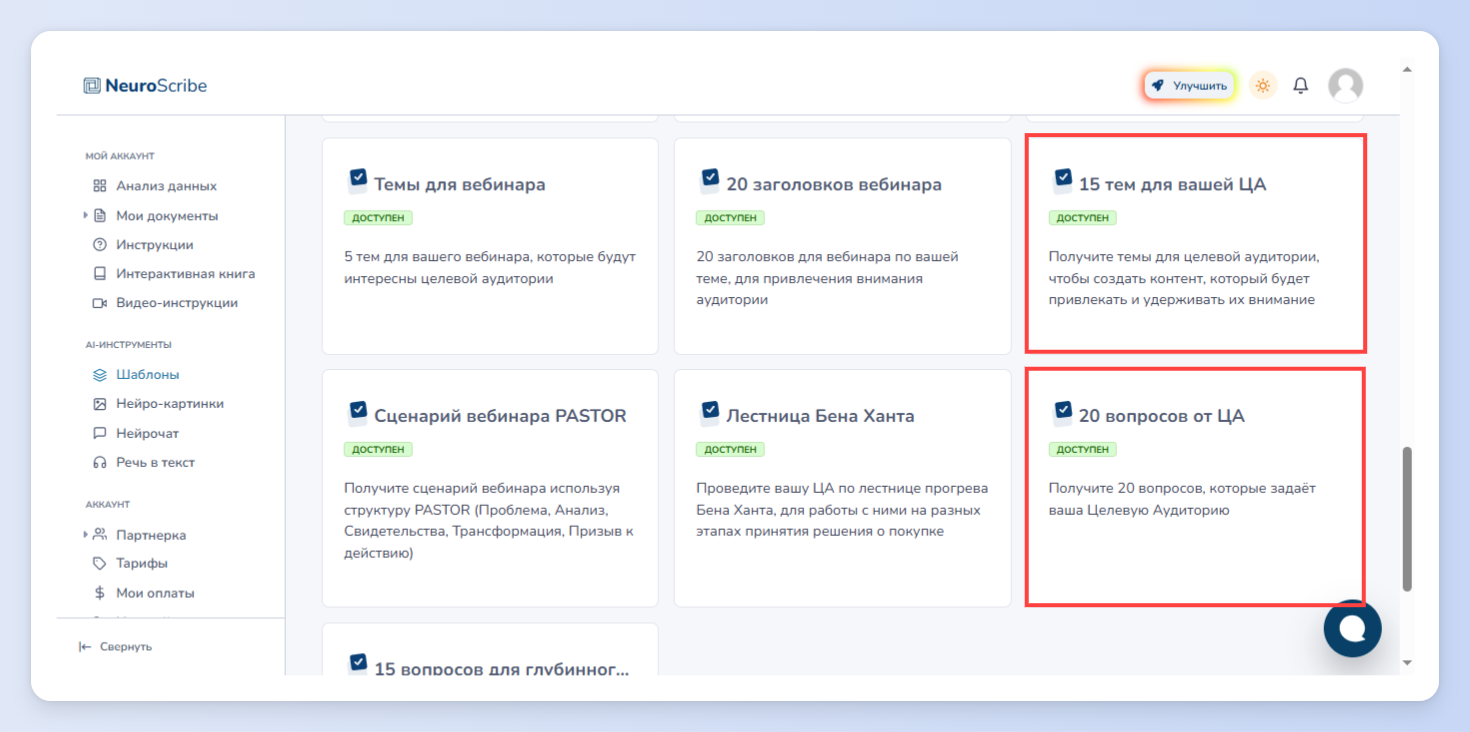
Task: Click the Нейрочат chat icon
Action: click(100, 434)
